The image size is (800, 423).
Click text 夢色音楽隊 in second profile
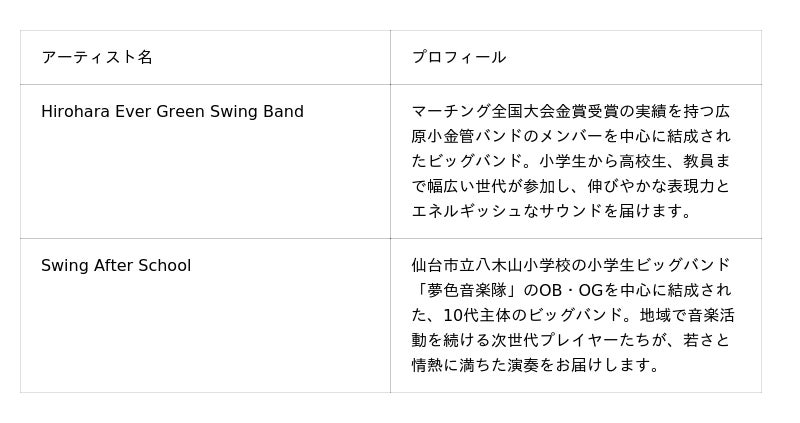[x=467, y=290]
